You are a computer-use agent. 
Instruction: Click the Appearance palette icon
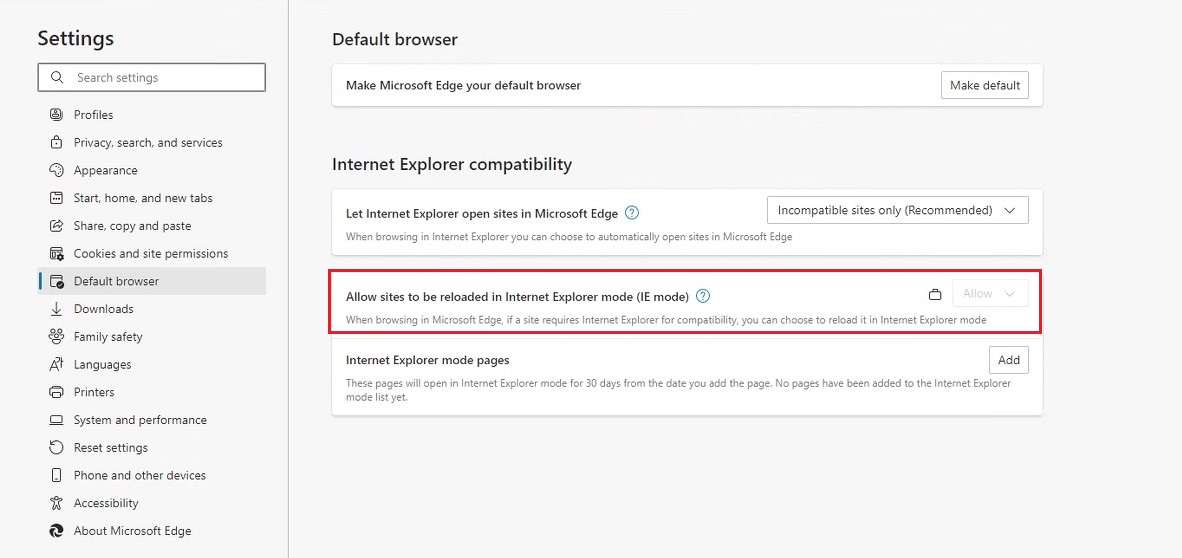click(57, 170)
